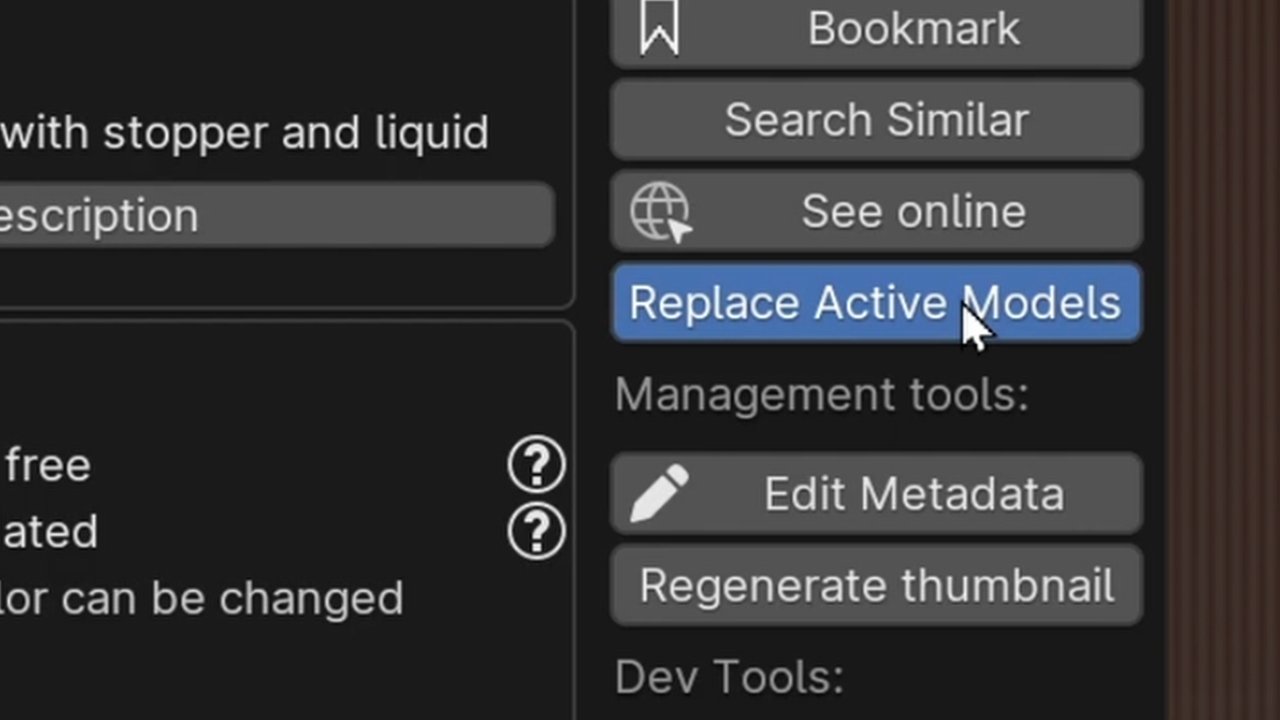Click the description field
This screenshot has width=1280, height=720.
click(x=277, y=215)
